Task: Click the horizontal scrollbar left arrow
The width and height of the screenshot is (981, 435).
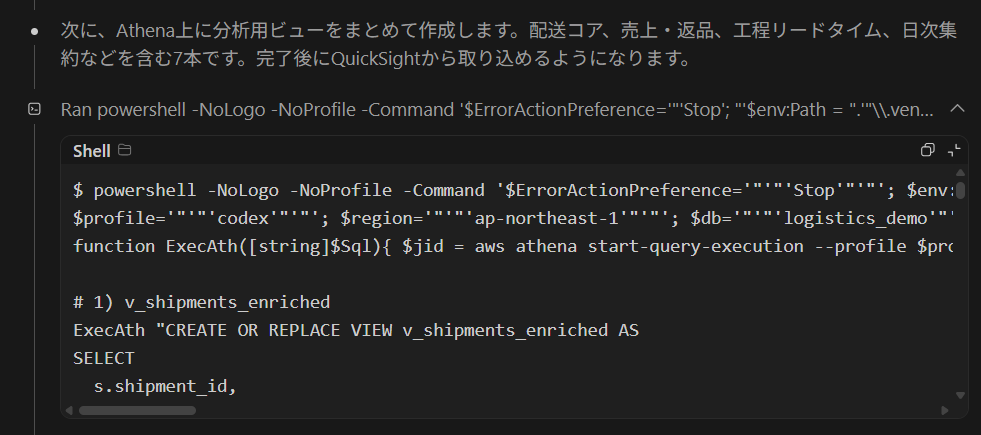Action: pyautogui.click(x=69, y=409)
